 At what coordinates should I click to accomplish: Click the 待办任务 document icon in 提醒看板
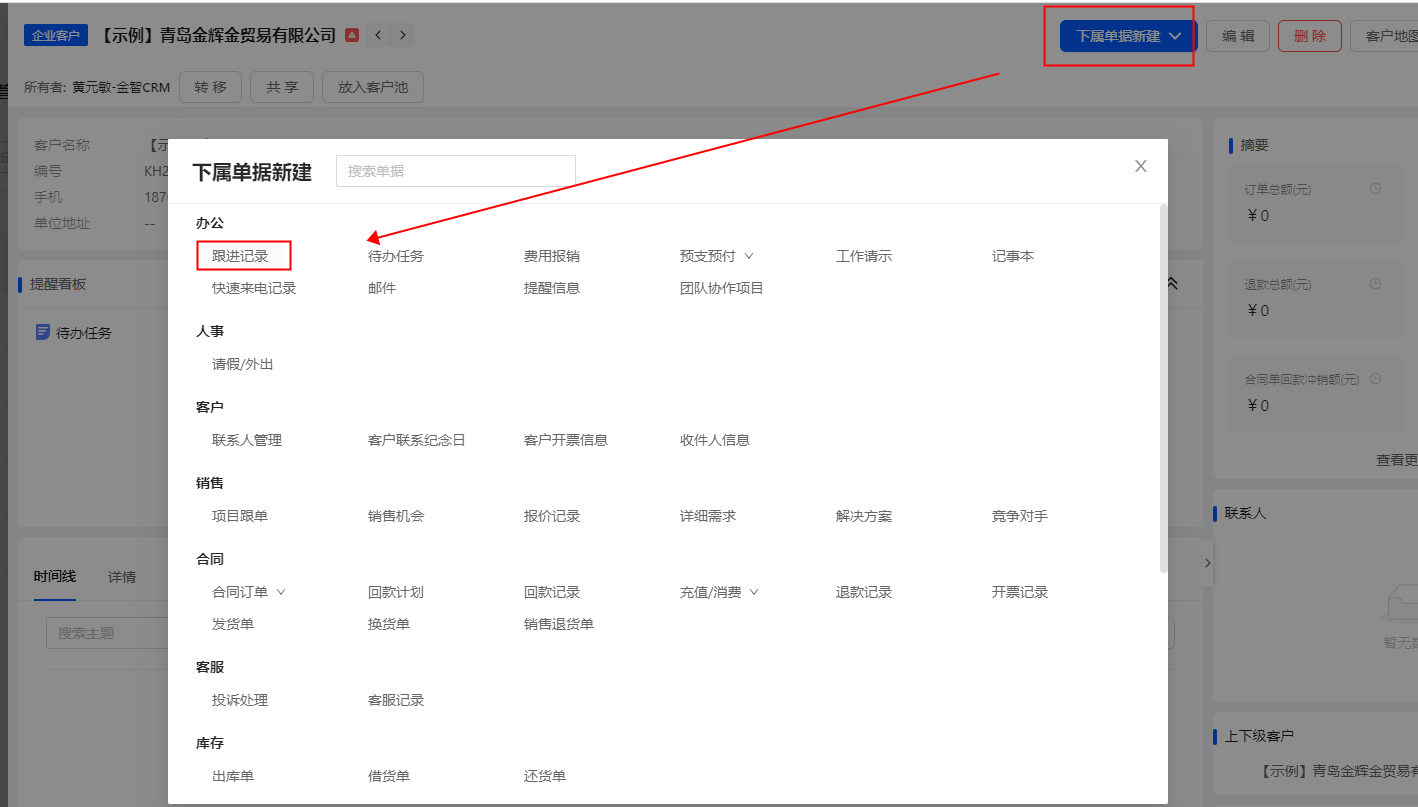click(x=43, y=332)
